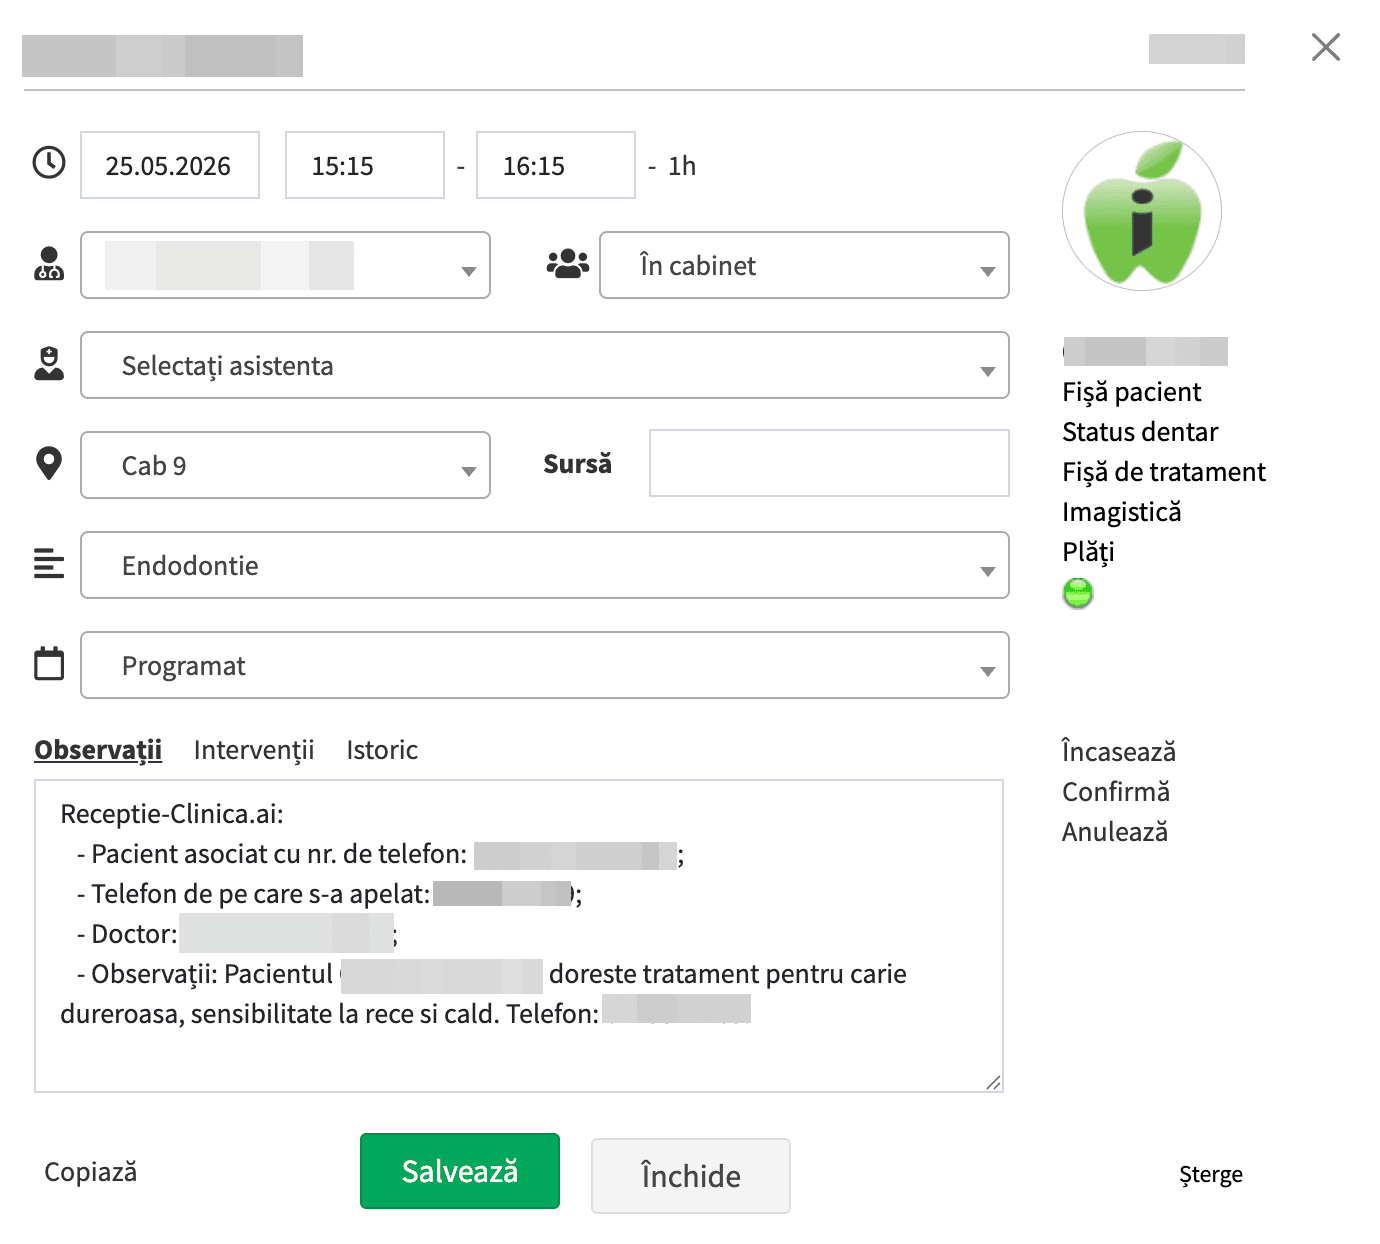Open the Fișă pacient link
Viewport: 1380px width, 1244px height.
(1131, 392)
